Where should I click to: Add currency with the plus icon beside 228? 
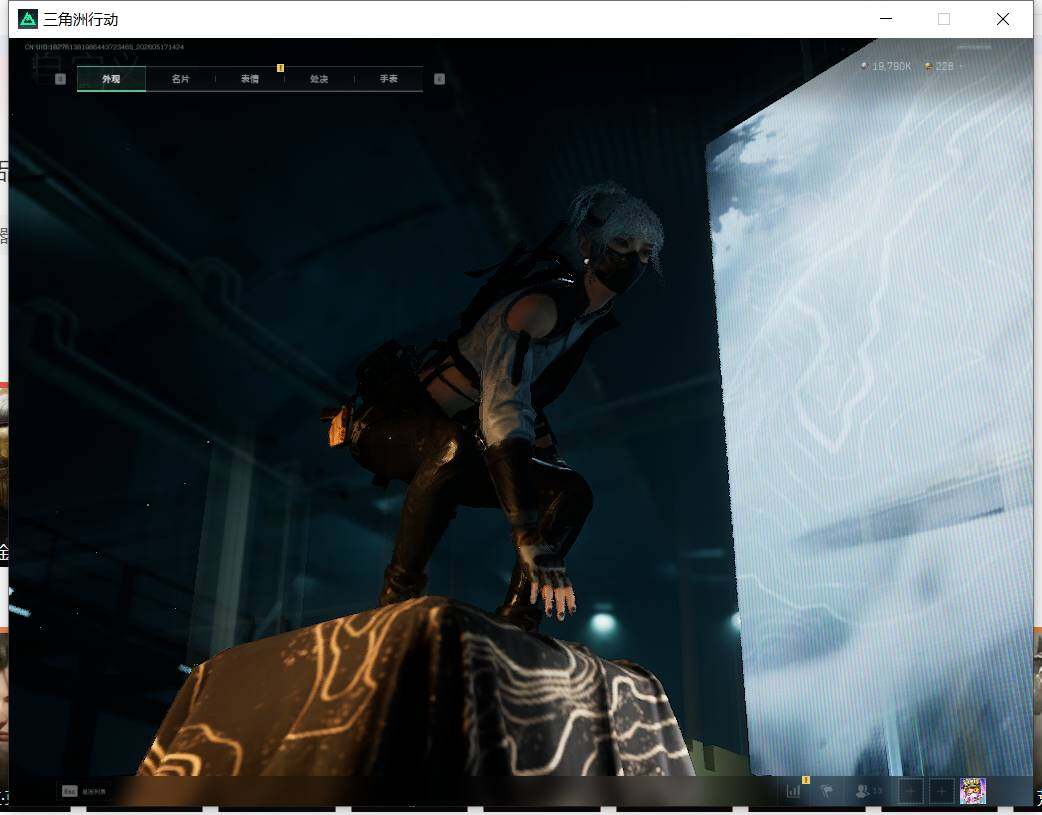[x=961, y=66]
